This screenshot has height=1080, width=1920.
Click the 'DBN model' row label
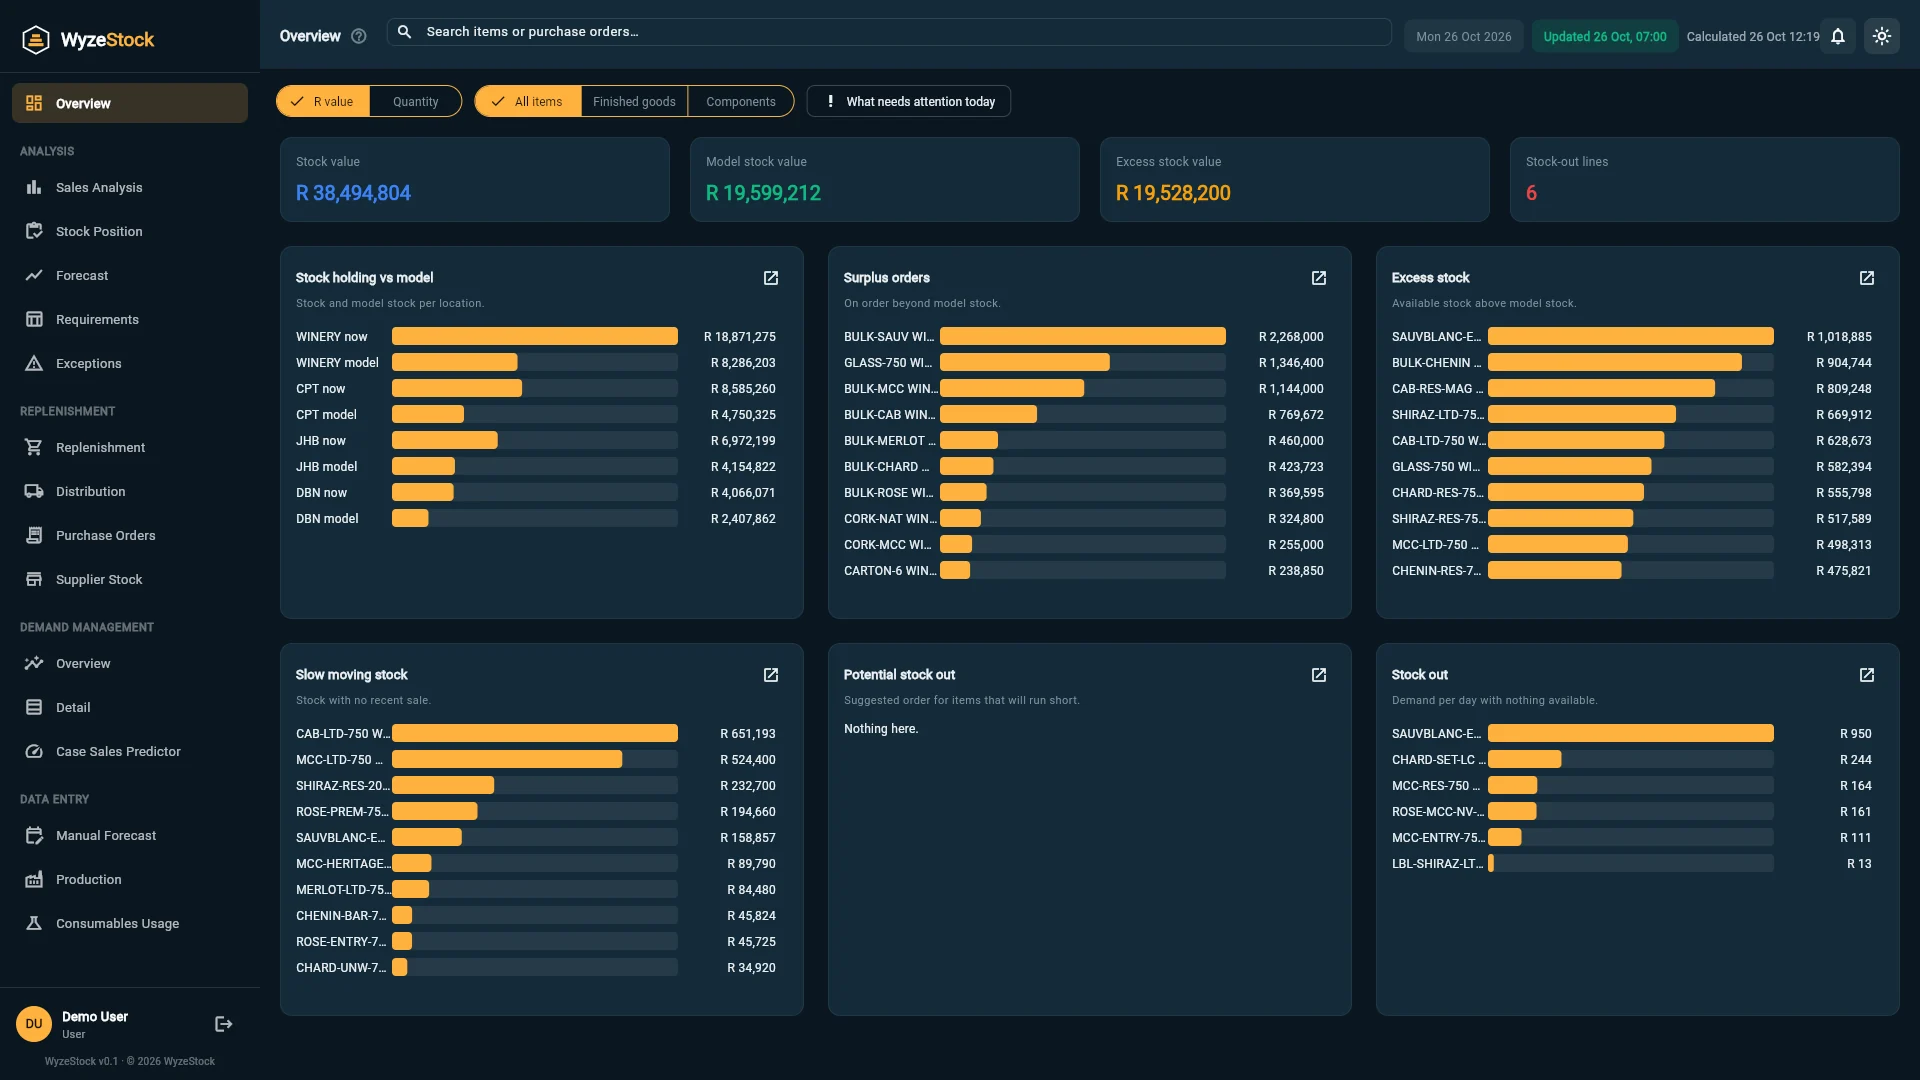click(327, 519)
